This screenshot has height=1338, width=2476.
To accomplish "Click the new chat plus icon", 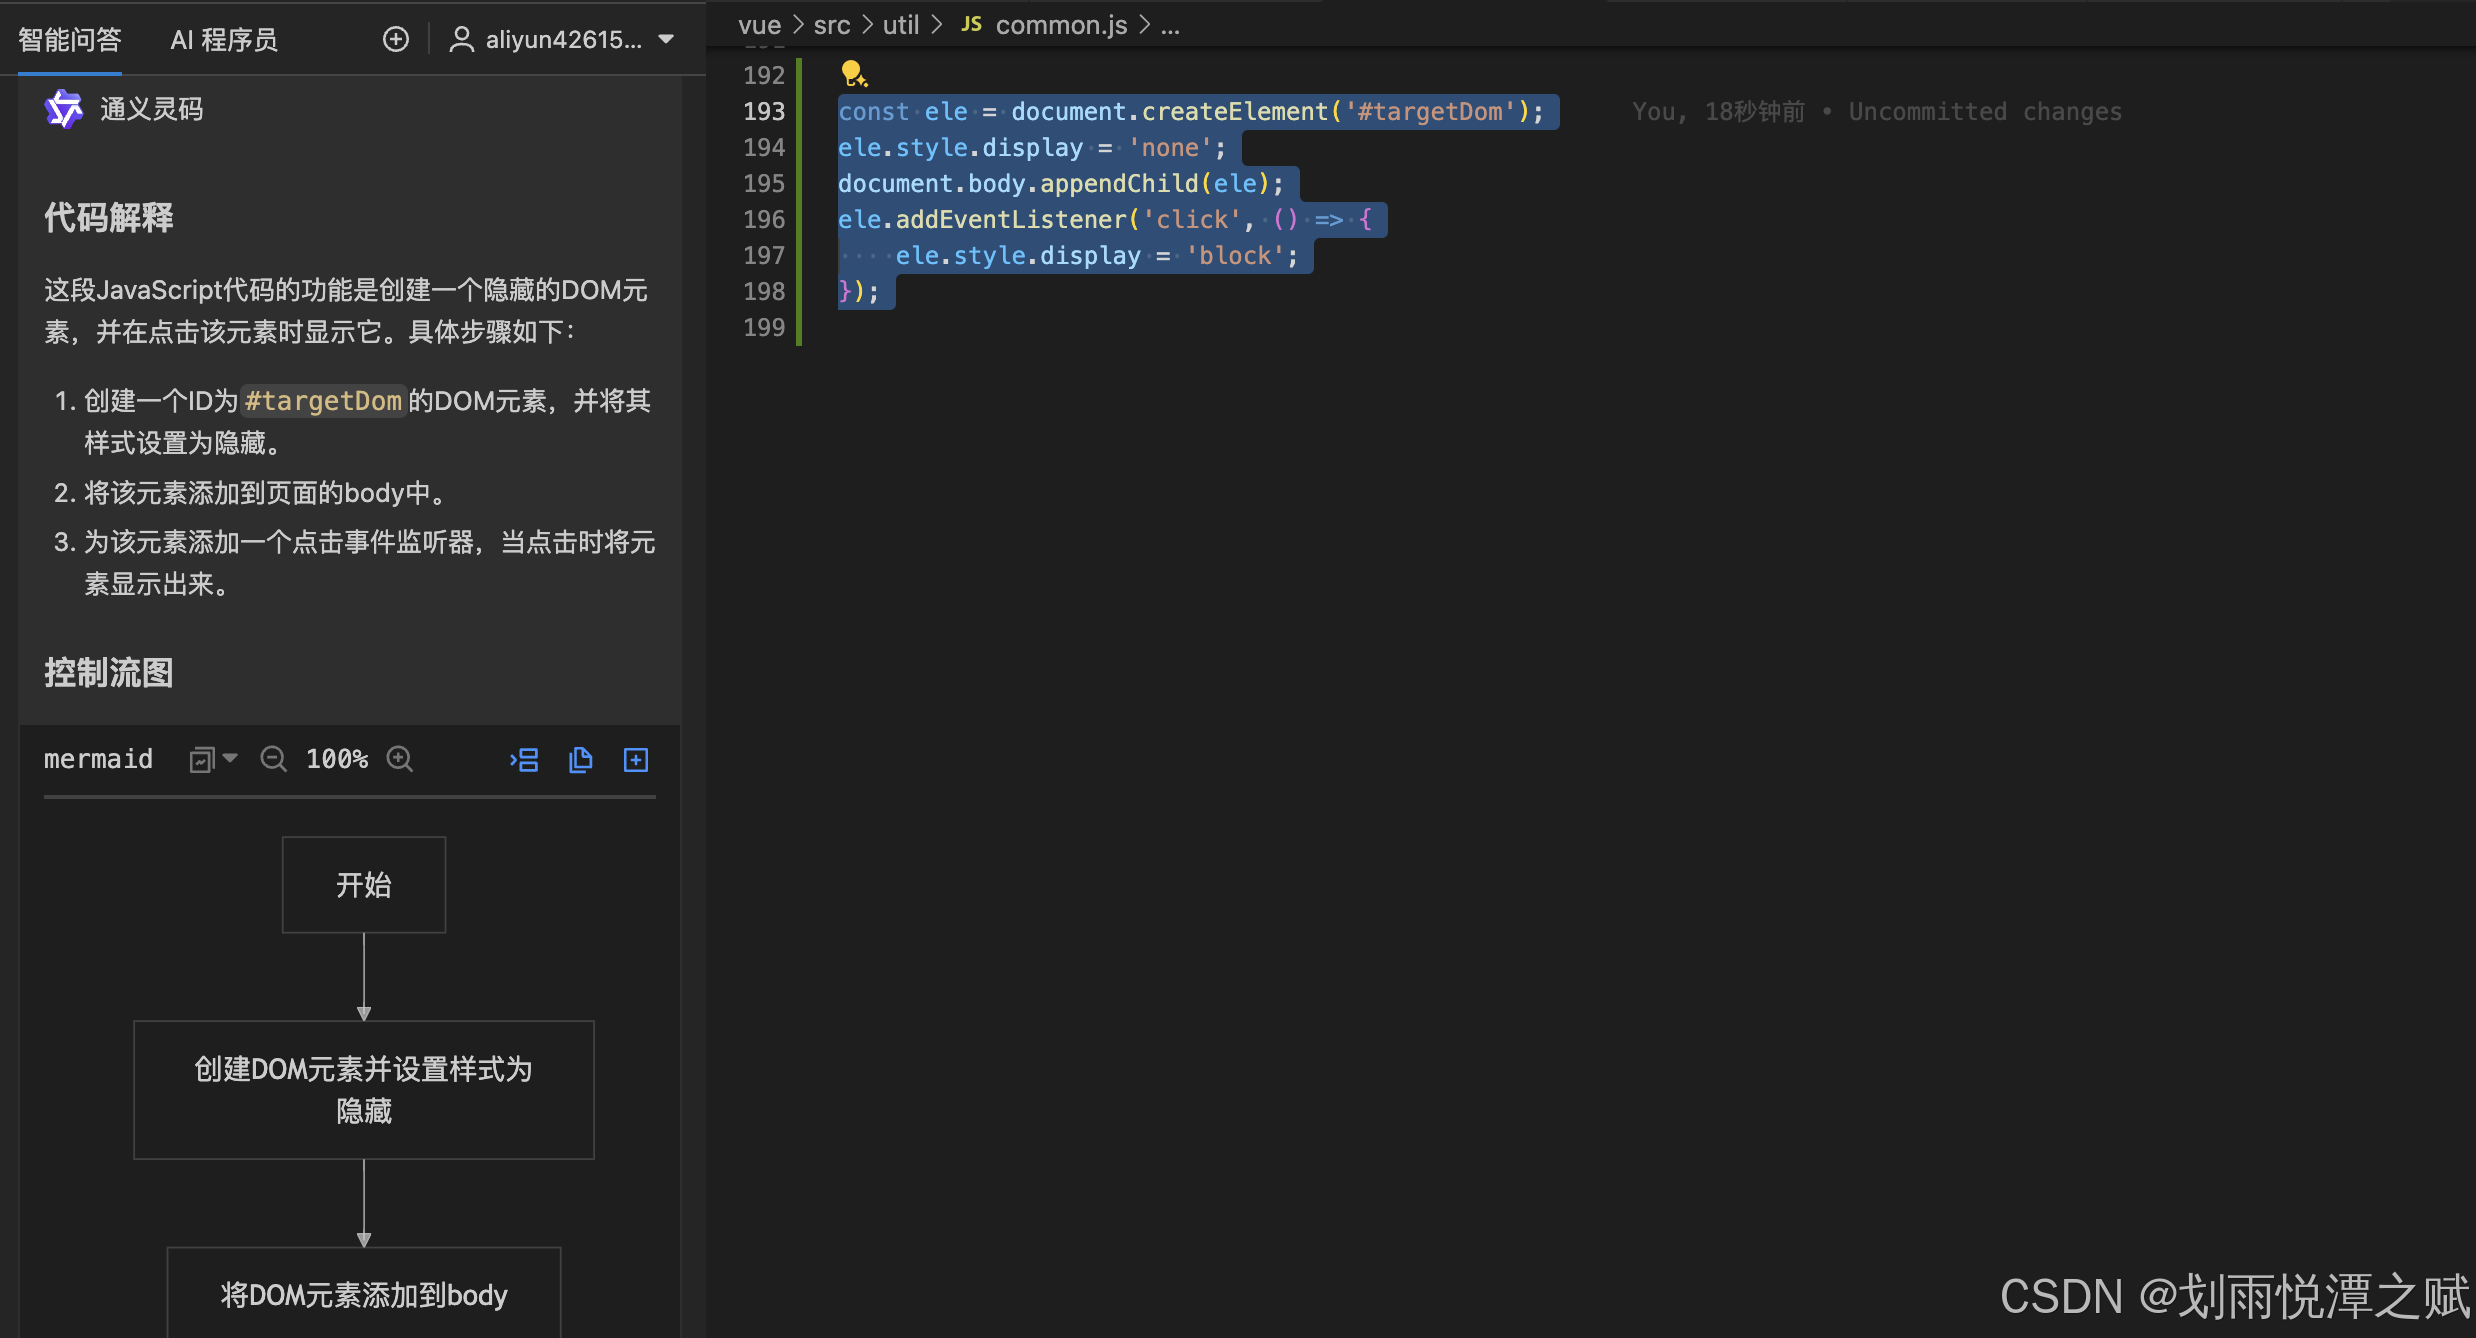I will 396,39.
